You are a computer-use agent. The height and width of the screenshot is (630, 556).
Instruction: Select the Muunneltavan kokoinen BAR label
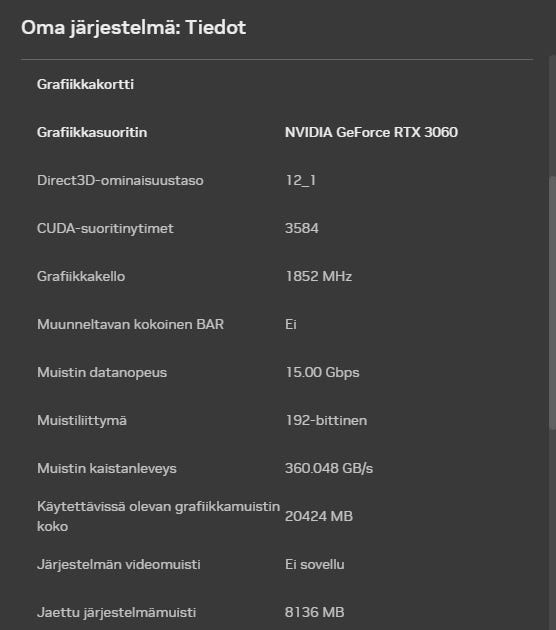pos(130,324)
